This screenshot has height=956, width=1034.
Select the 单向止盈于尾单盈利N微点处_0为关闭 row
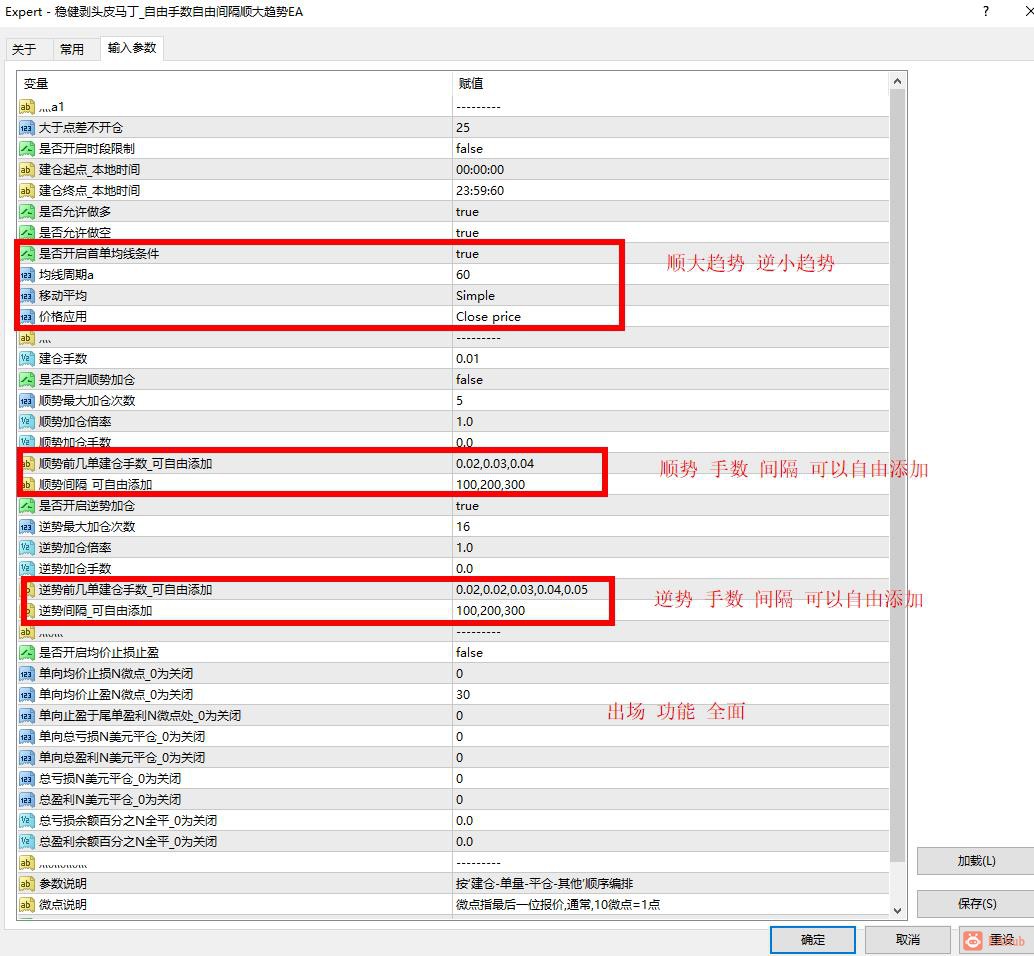[x=453, y=716]
